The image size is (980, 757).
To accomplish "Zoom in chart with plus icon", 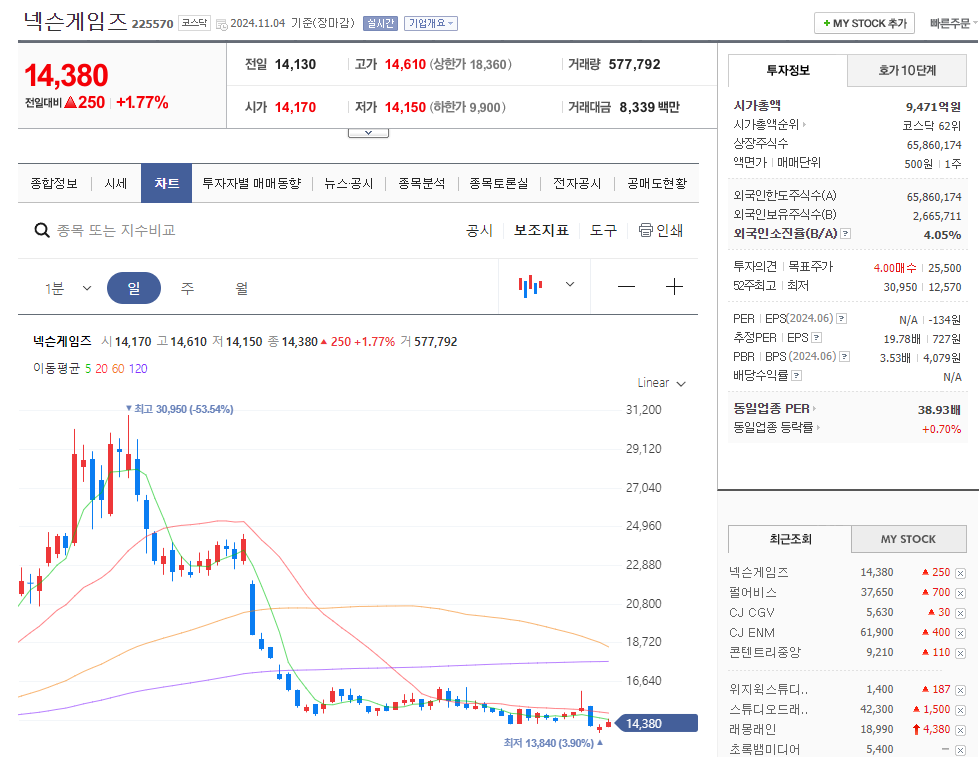I will [674, 287].
